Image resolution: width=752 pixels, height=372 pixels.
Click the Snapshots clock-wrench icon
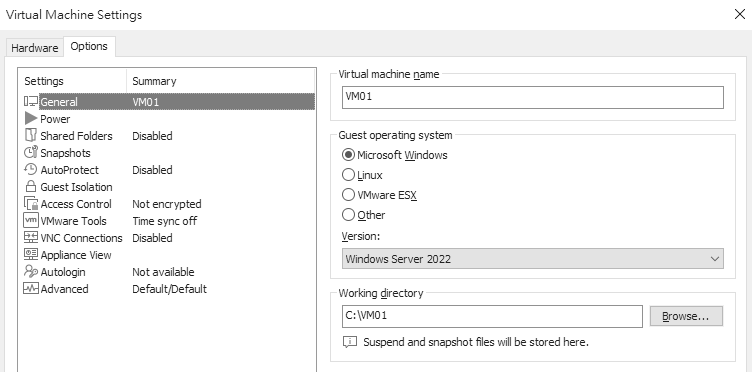[x=31, y=152]
